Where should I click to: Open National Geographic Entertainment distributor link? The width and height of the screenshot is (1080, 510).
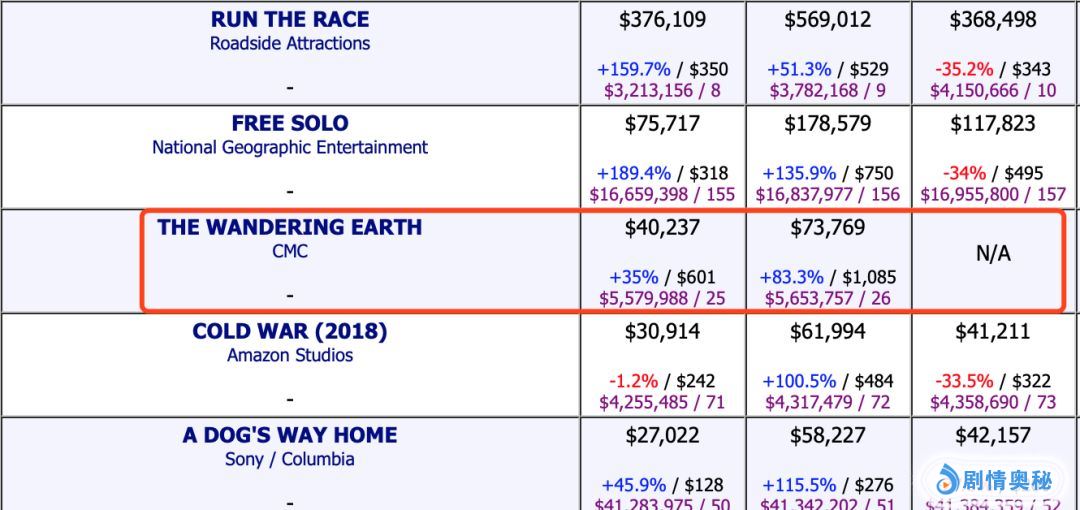pyautogui.click(x=290, y=148)
